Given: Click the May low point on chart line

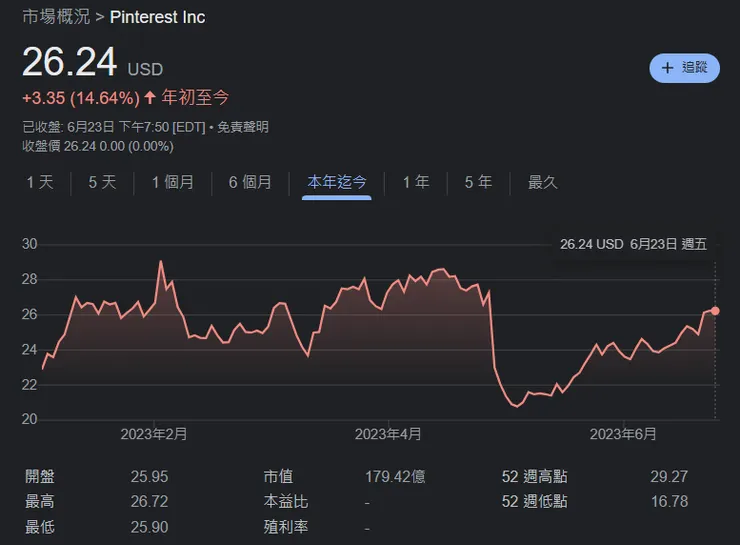Looking at the screenshot, I should coord(517,406).
